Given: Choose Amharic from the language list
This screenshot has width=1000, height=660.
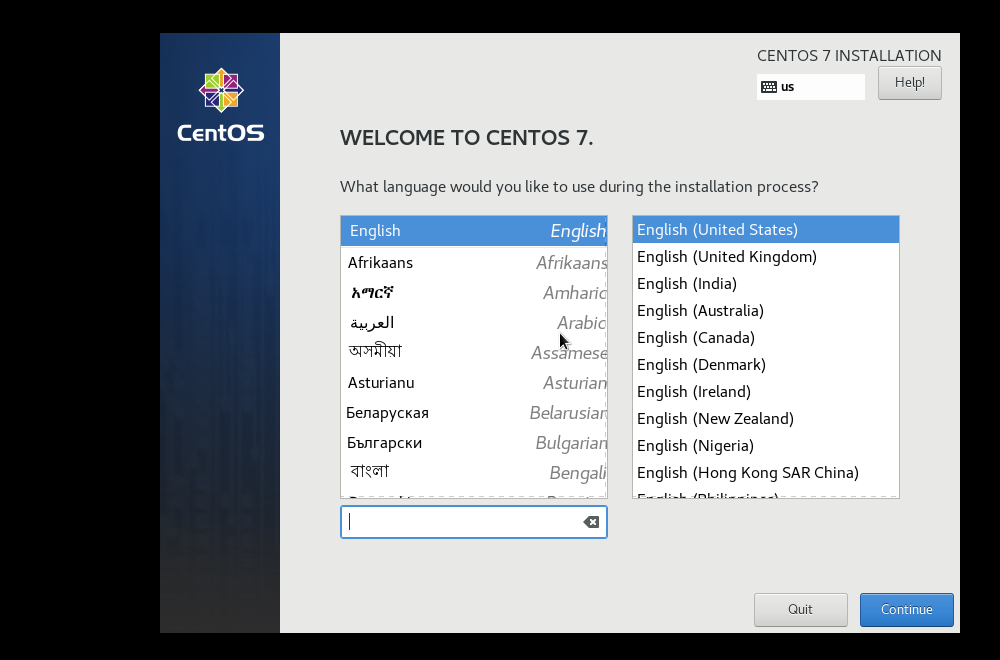Looking at the screenshot, I should pos(473,293).
